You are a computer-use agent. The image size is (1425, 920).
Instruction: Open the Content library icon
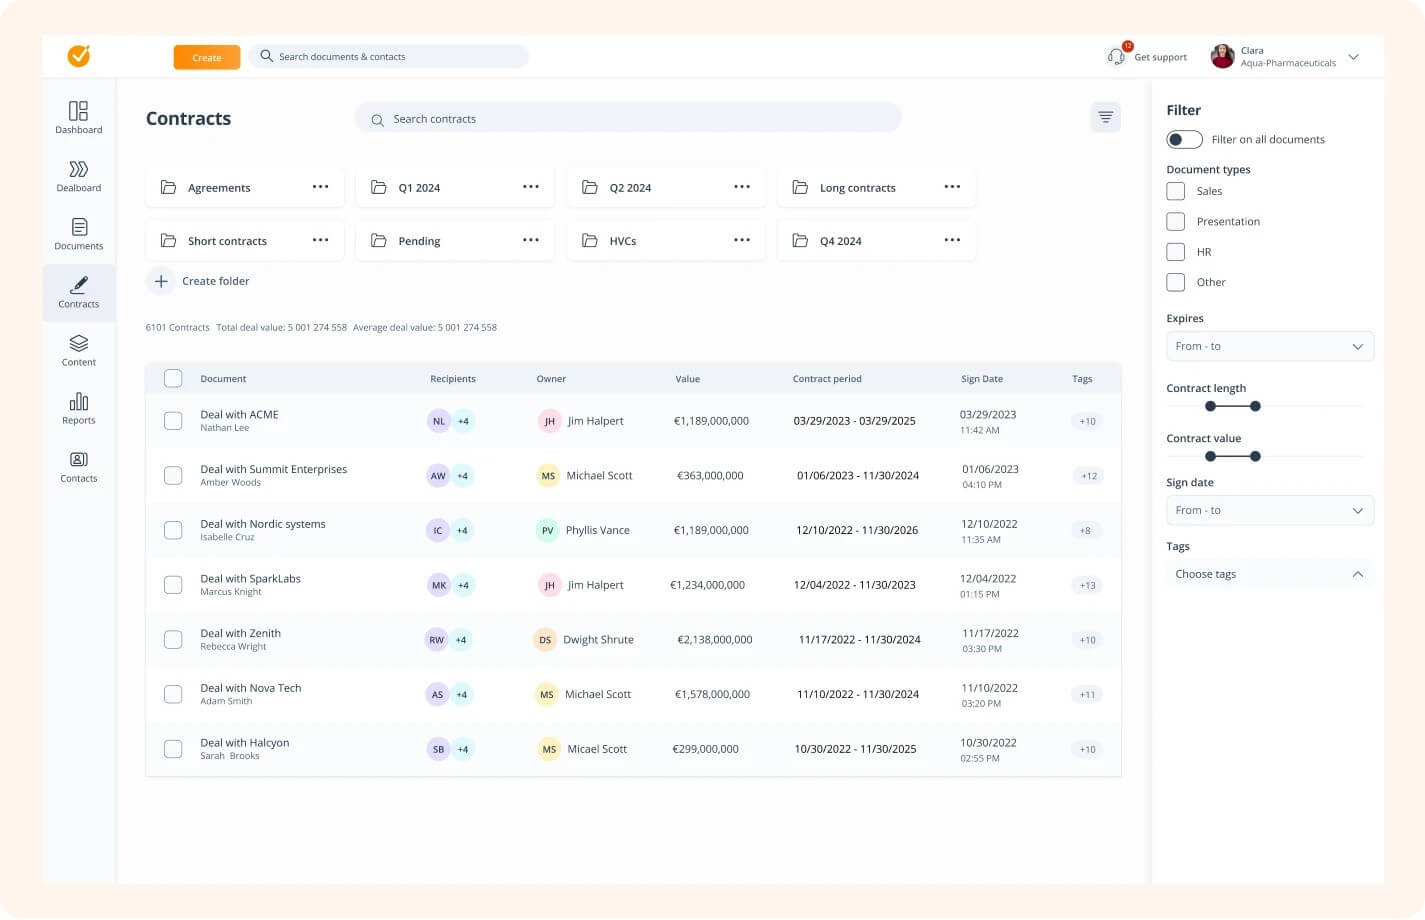coord(78,349)
